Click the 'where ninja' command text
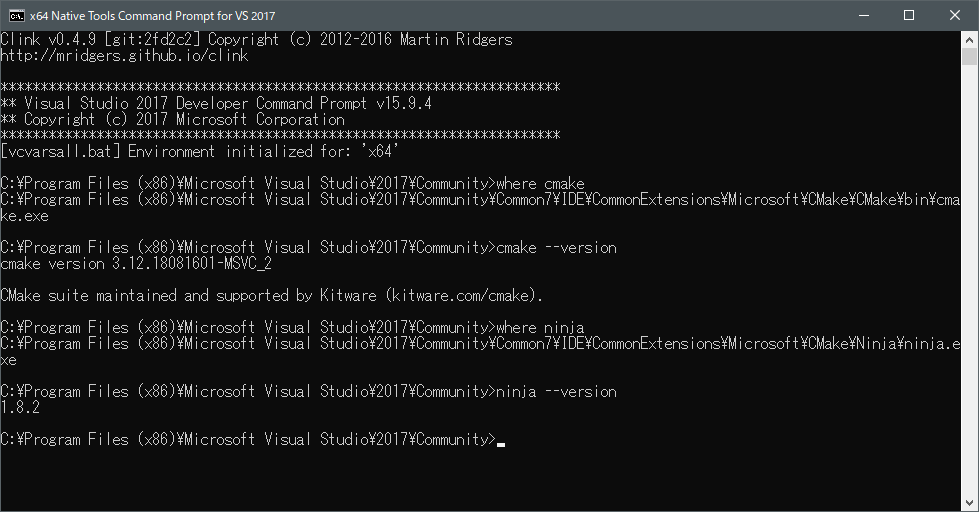 [540, 328]
